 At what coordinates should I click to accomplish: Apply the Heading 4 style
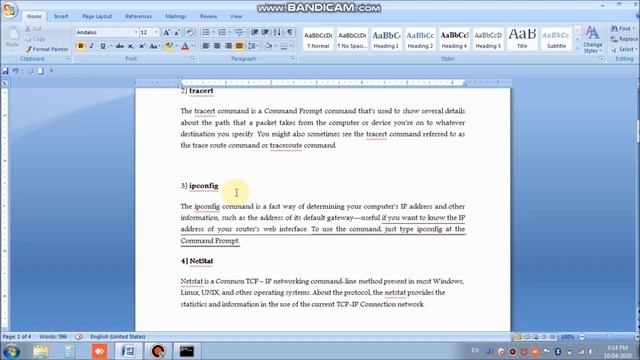(454, 39)
